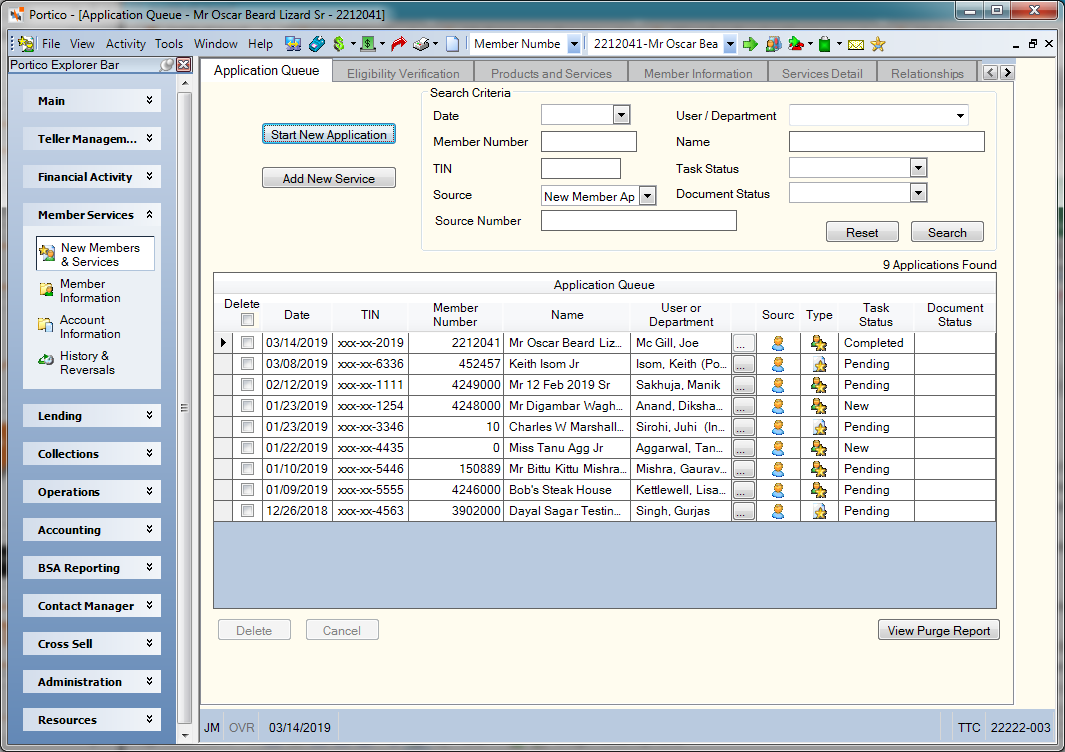Open the Activity menu
The height and width of the screenshot is (752, 1065).
(x=125, y=44)
